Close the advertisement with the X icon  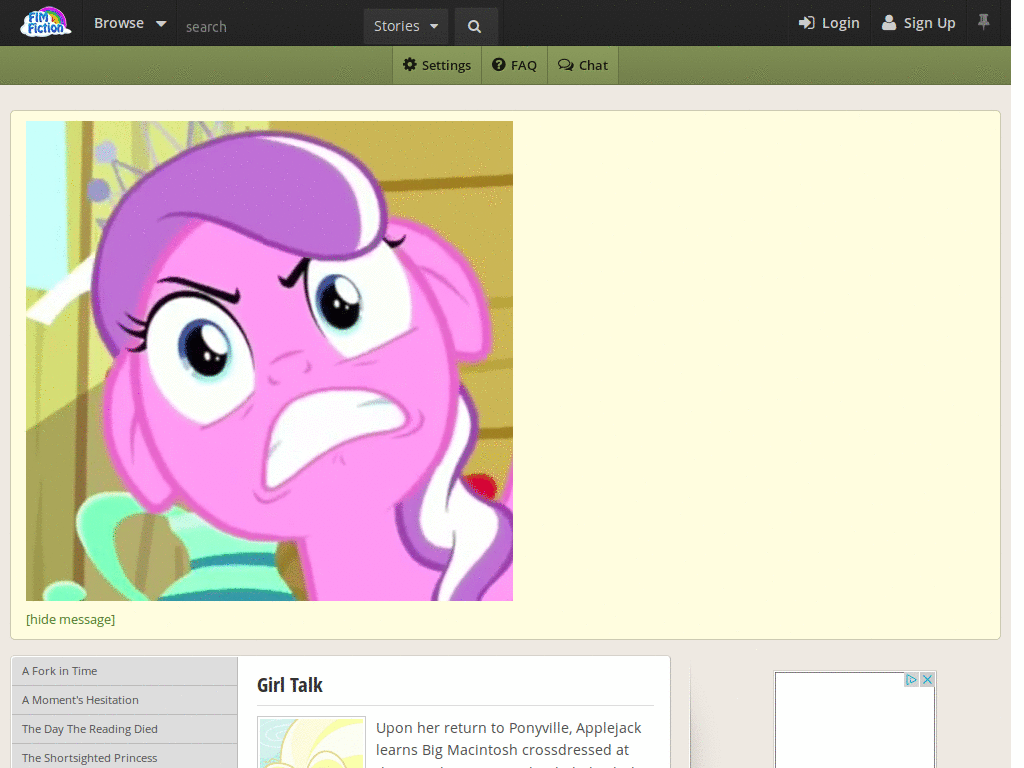point(927,680)
